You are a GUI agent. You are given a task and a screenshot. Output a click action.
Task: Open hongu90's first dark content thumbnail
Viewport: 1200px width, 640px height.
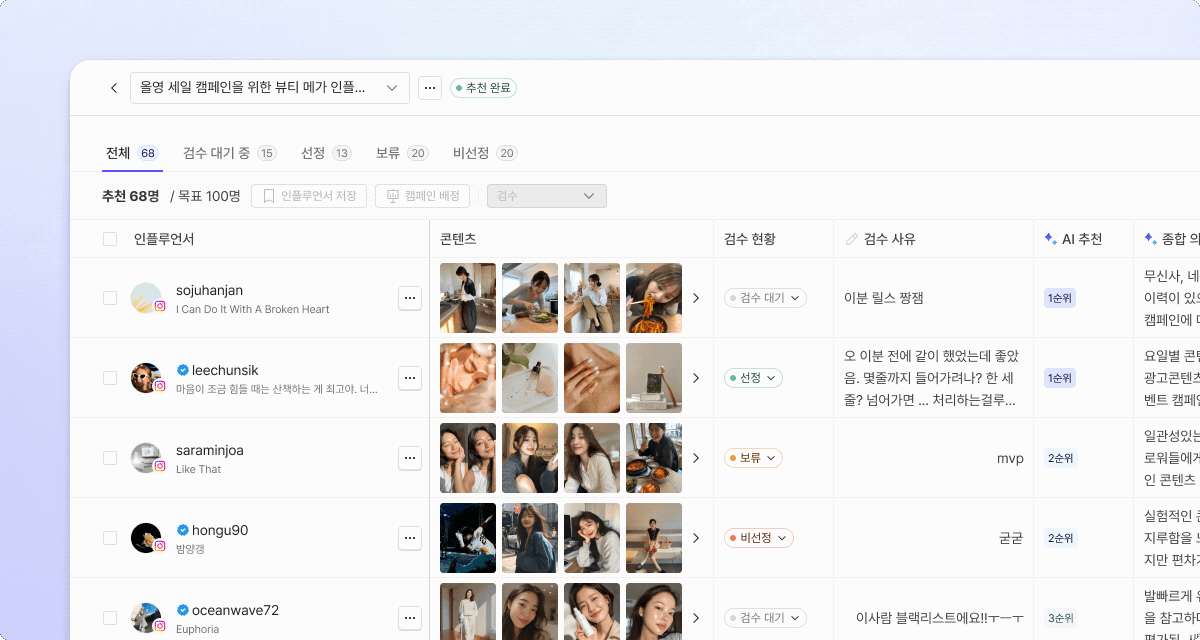tap(468, 538)
